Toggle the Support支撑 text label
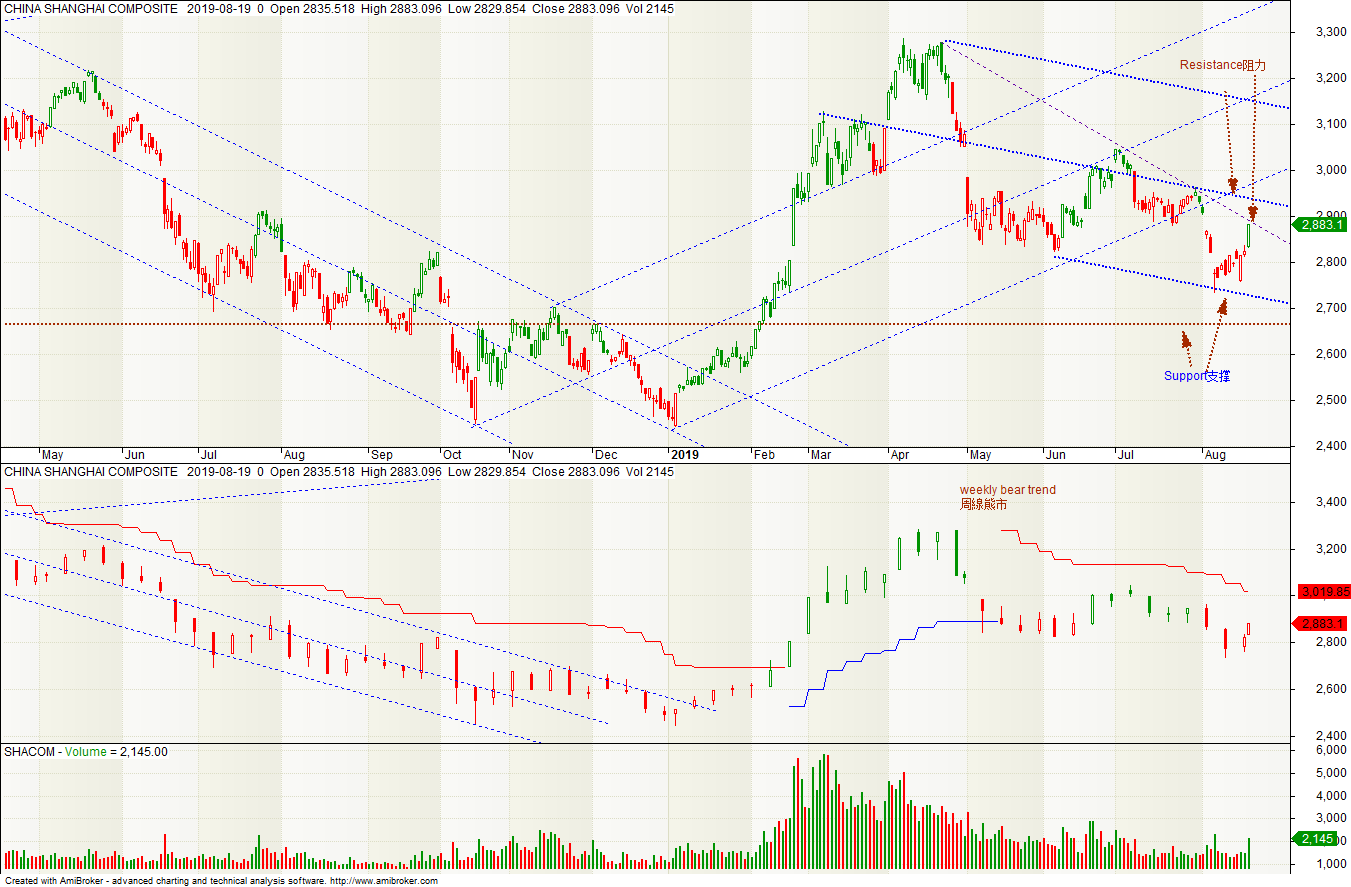This screenshot has height=887, width=1351. (1196, 376)
